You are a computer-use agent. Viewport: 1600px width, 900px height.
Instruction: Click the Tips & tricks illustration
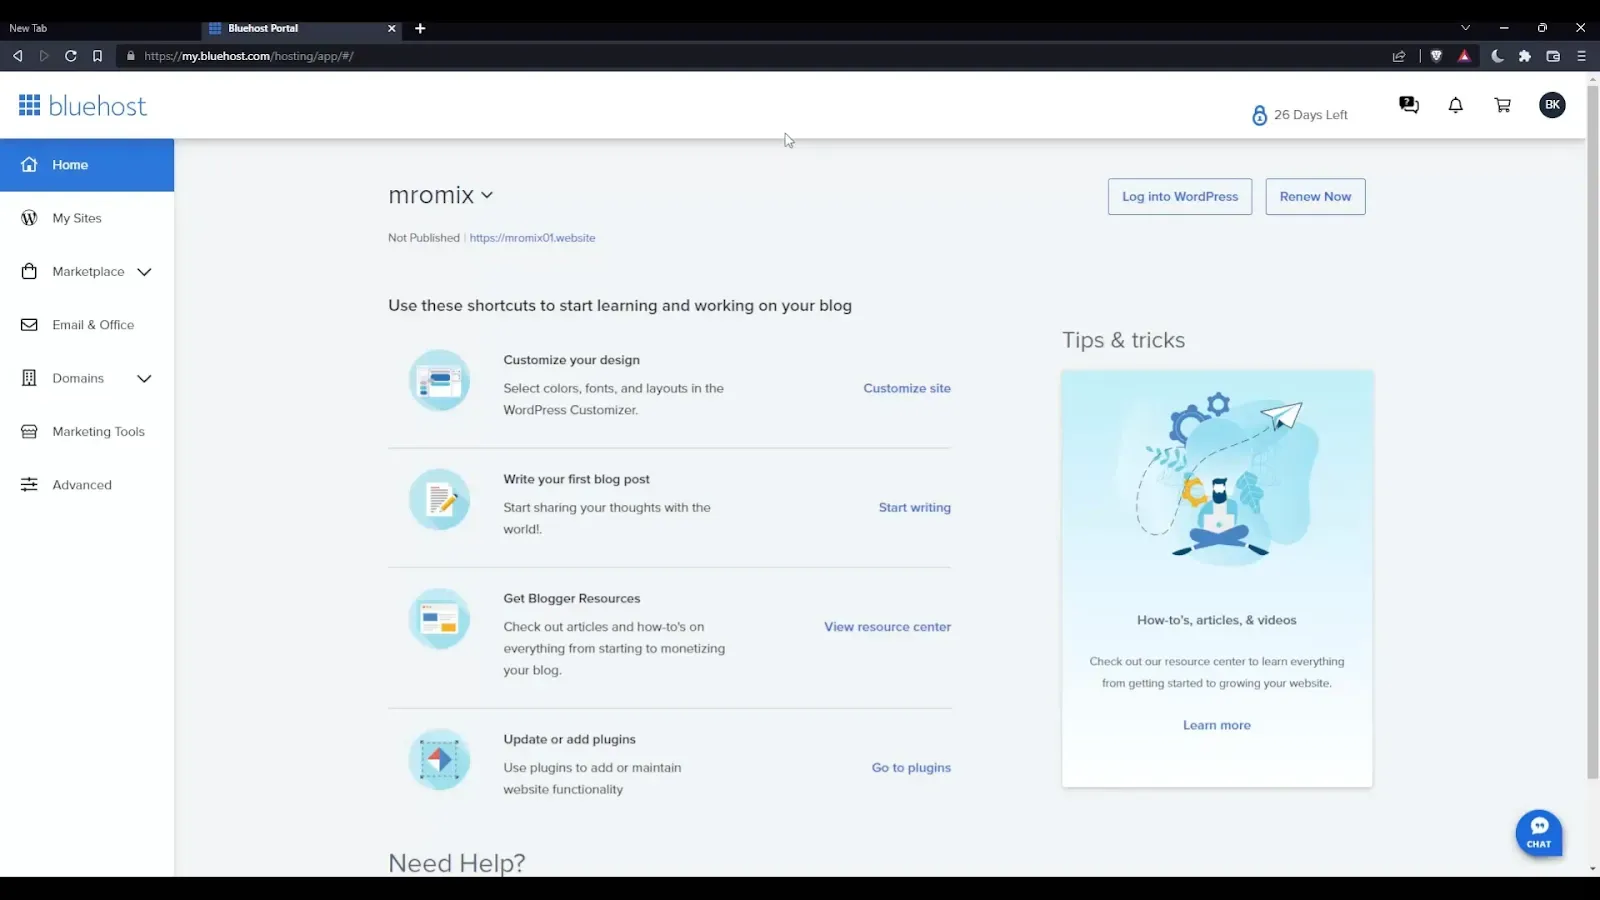click(x=1217, y=480)
